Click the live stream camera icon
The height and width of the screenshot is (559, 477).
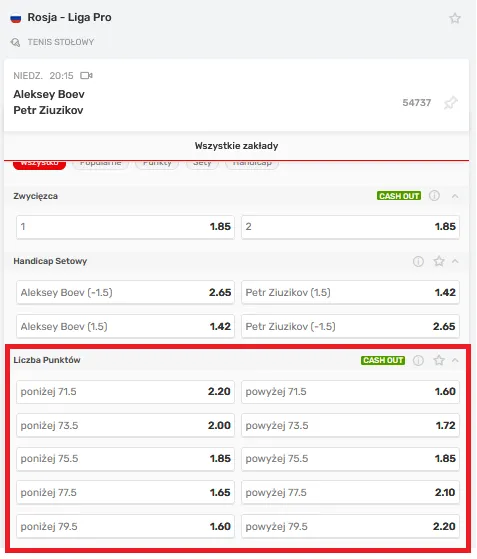pyautogui.click(x=86, y=76)
